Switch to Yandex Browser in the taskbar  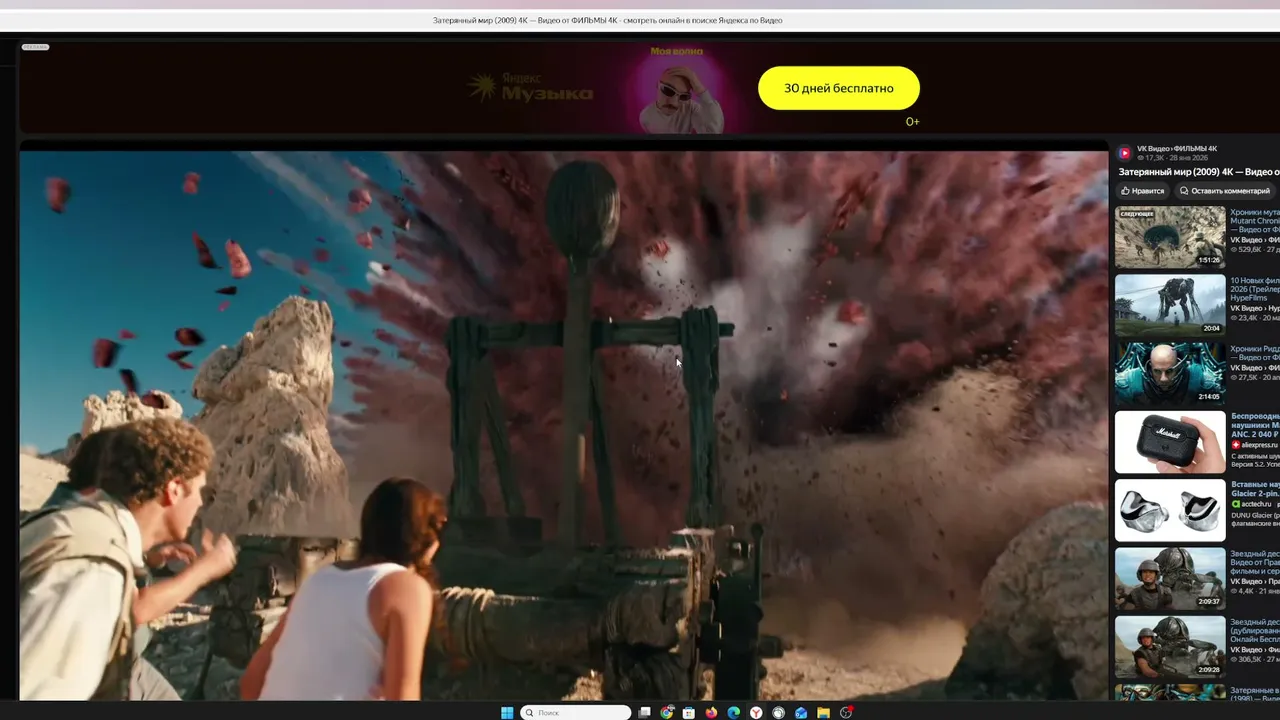click(756, 713)
